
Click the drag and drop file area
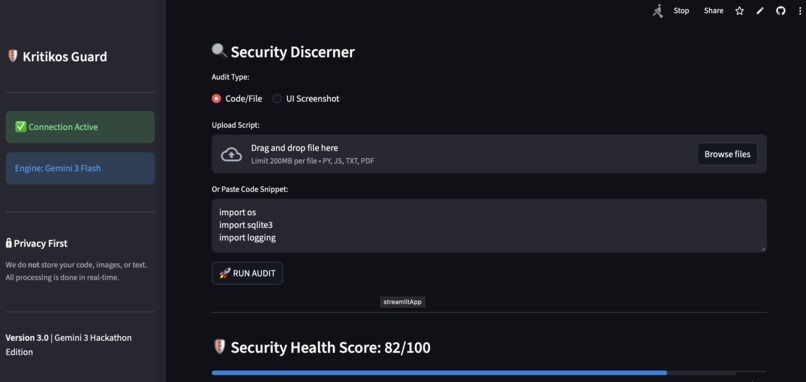pyautogui.click(x=489, y=154)
